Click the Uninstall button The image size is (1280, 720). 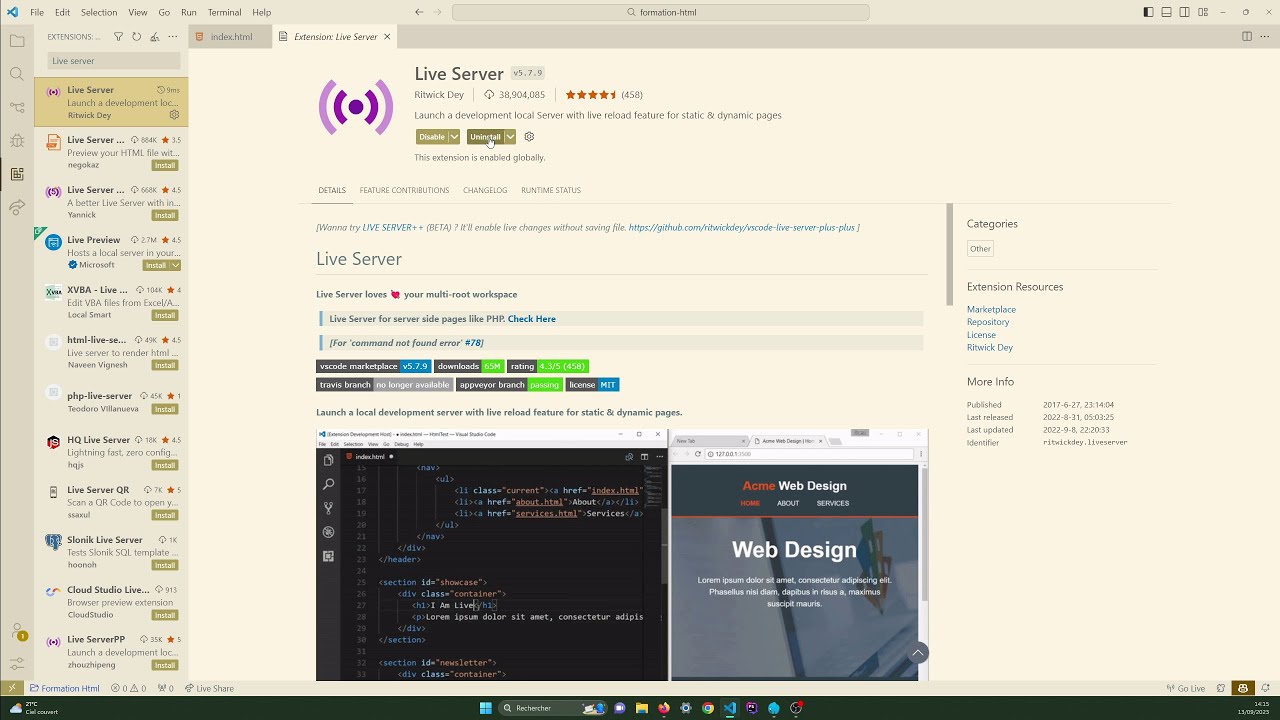(485, 137)
